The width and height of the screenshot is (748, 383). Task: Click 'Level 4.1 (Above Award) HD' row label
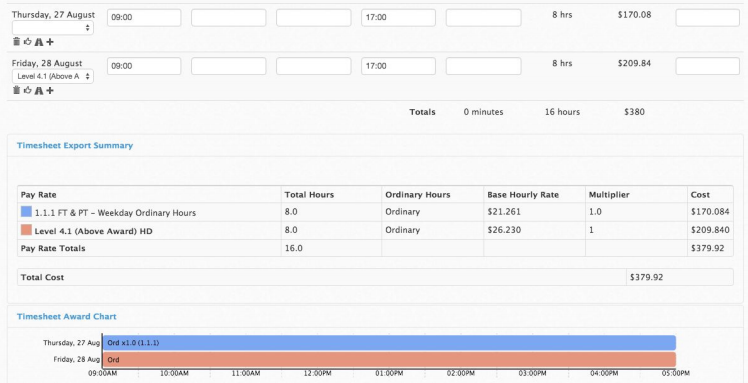coord(93,231)
